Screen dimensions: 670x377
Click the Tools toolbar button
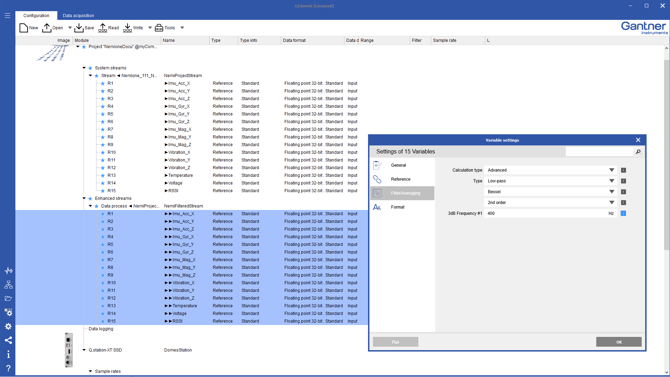[165, 28]
